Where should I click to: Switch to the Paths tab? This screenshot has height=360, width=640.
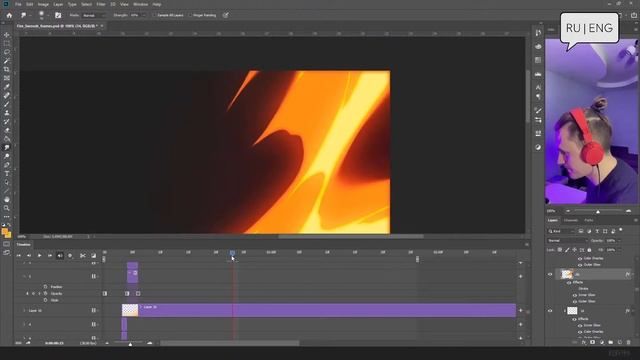(589, 220)
